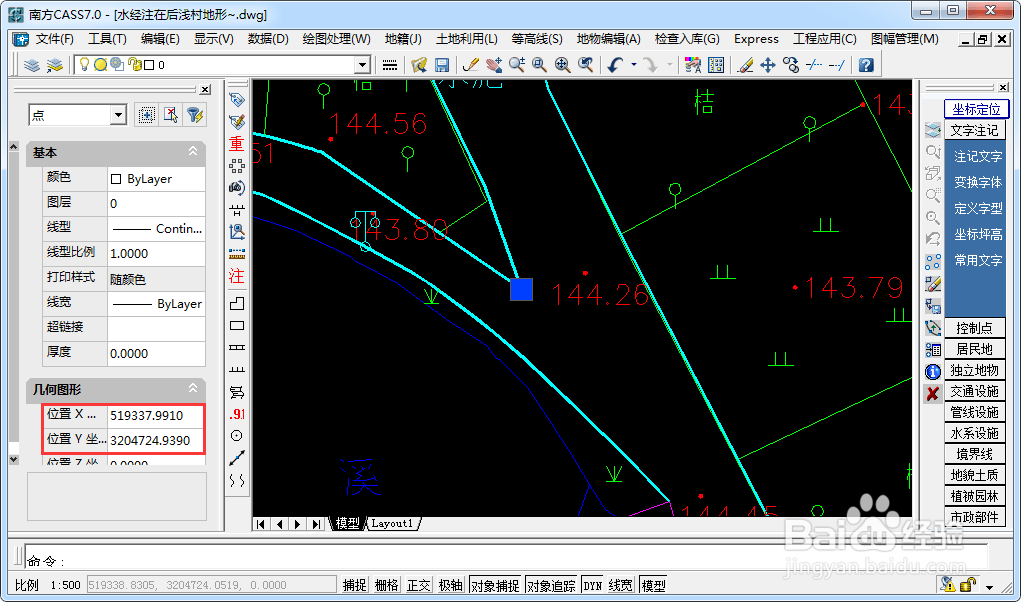
Task: Click the blue info icon on right strip
Action: [932, 372]
